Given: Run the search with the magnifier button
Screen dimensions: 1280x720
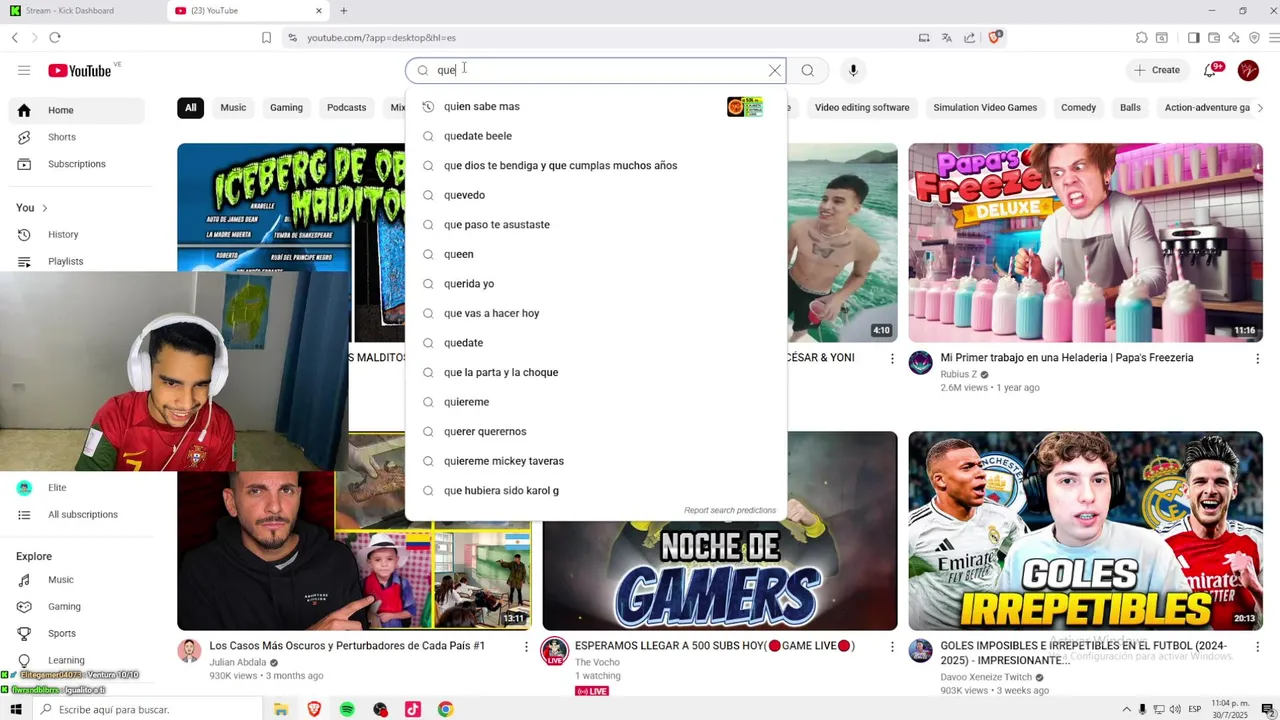Looking at the screenshot, I should click(x=807, y=70).
